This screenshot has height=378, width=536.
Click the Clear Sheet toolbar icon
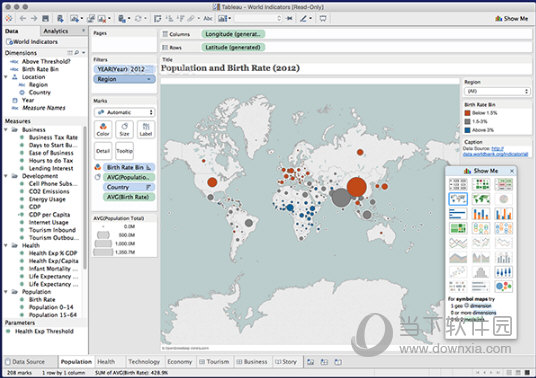(x=102, y=18)
